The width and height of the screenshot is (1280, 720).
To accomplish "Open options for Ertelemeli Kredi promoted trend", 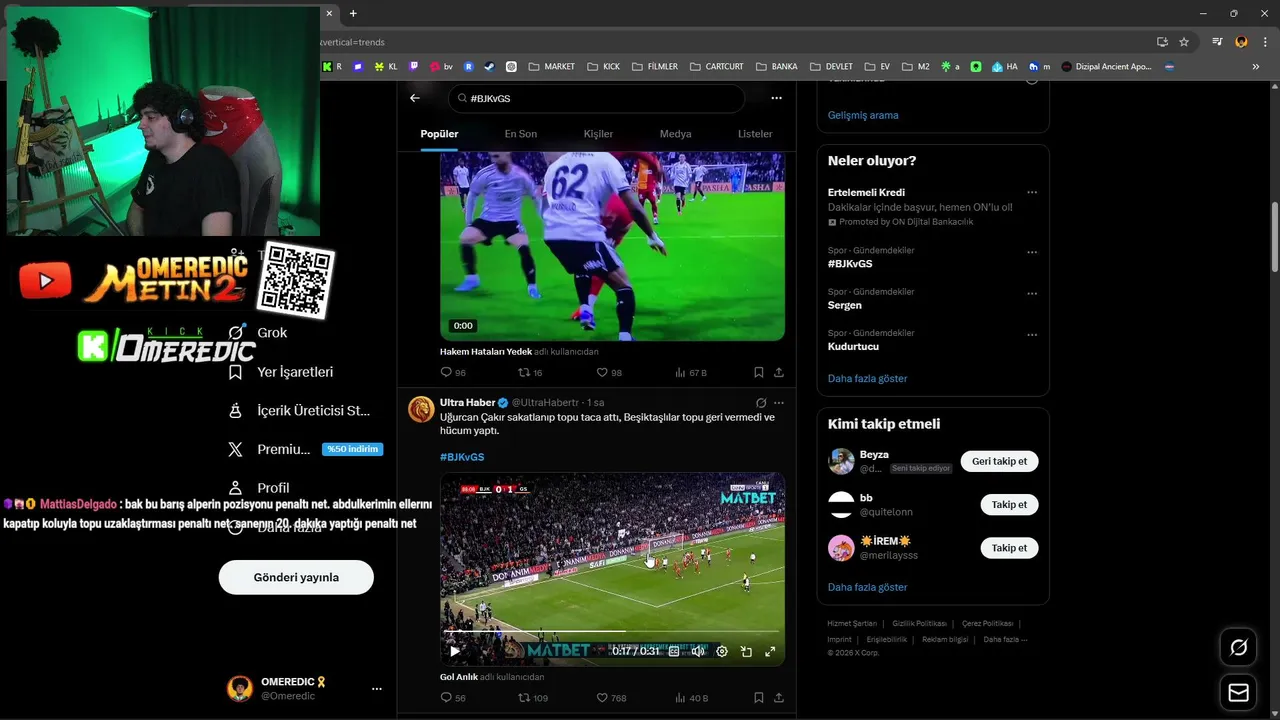I will coord(1032,192).
